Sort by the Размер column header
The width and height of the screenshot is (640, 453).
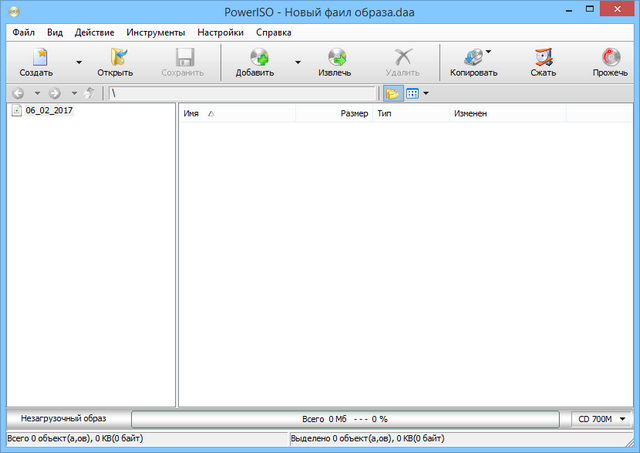point(353,114)
